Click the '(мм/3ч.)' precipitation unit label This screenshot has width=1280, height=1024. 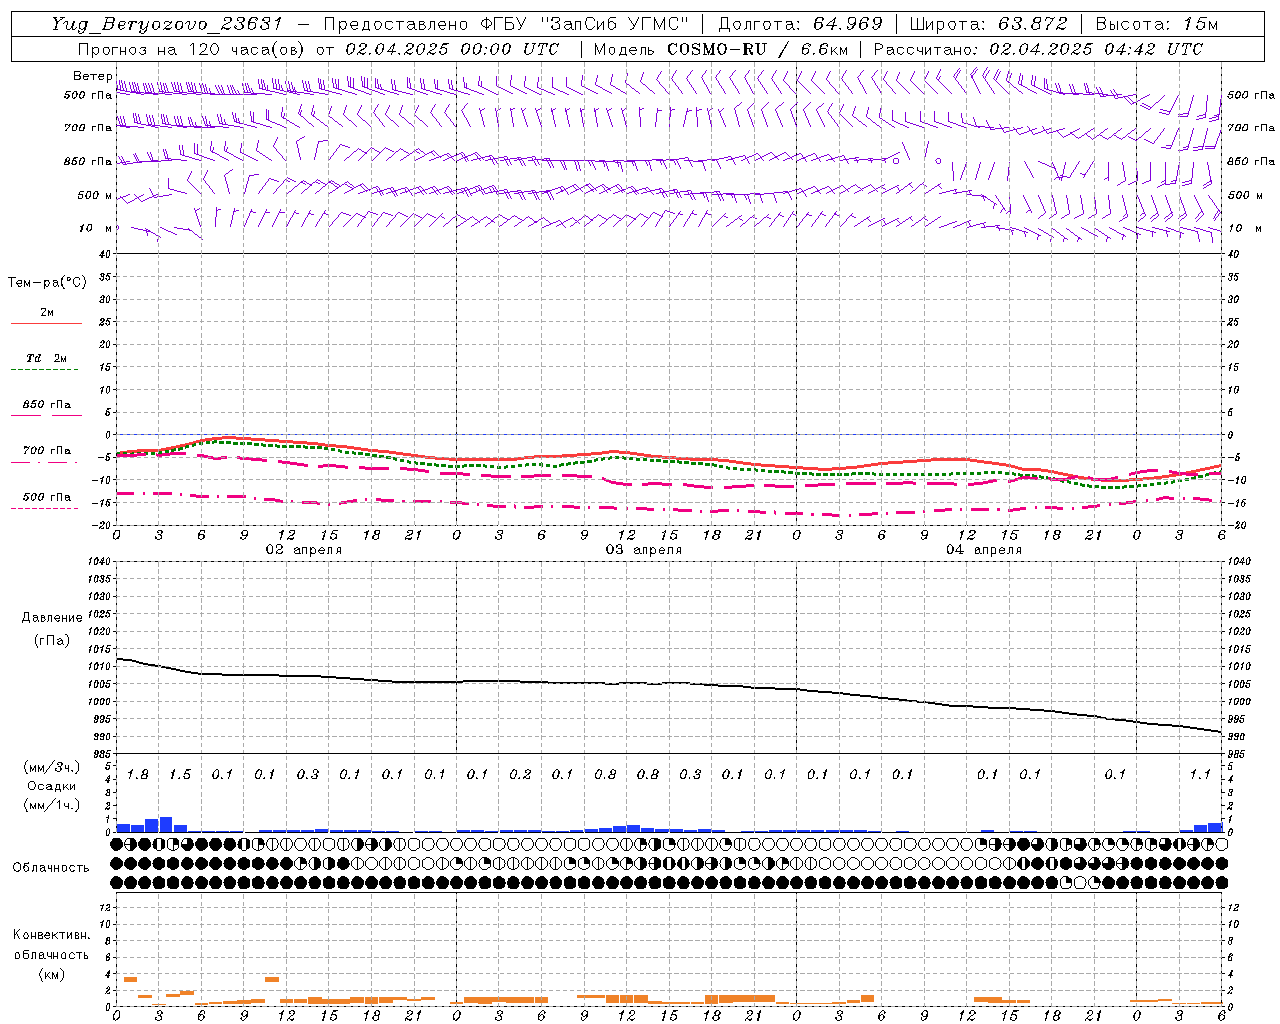pos(51,767)
